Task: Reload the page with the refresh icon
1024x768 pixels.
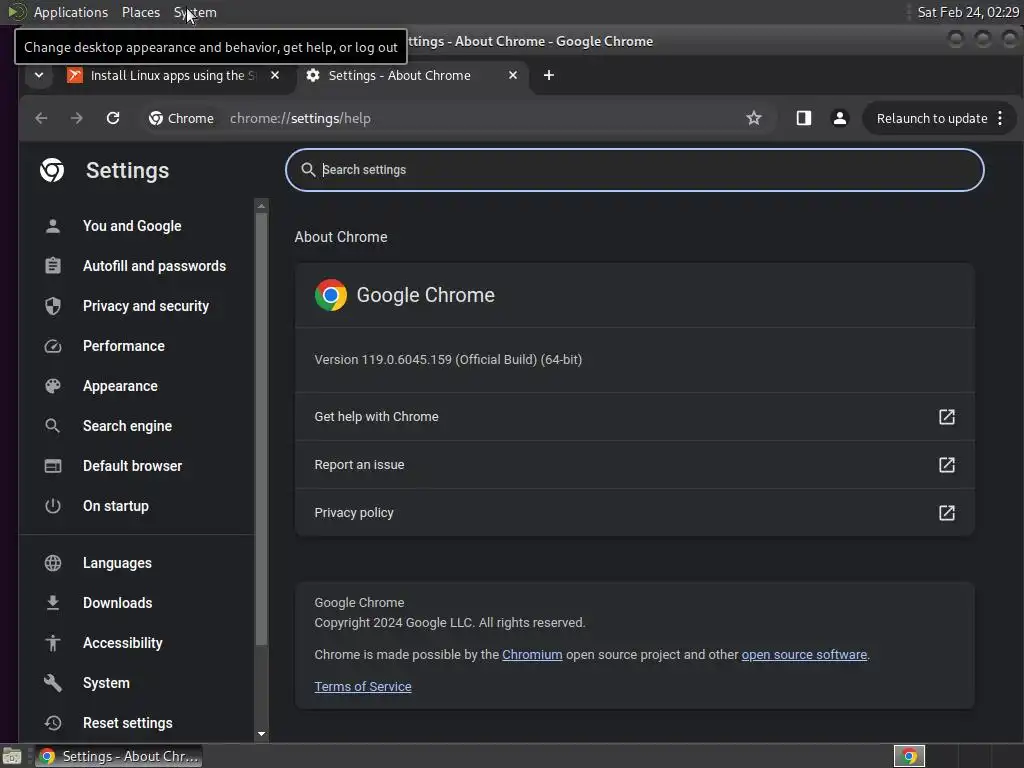Action: [x=113, y=118]
